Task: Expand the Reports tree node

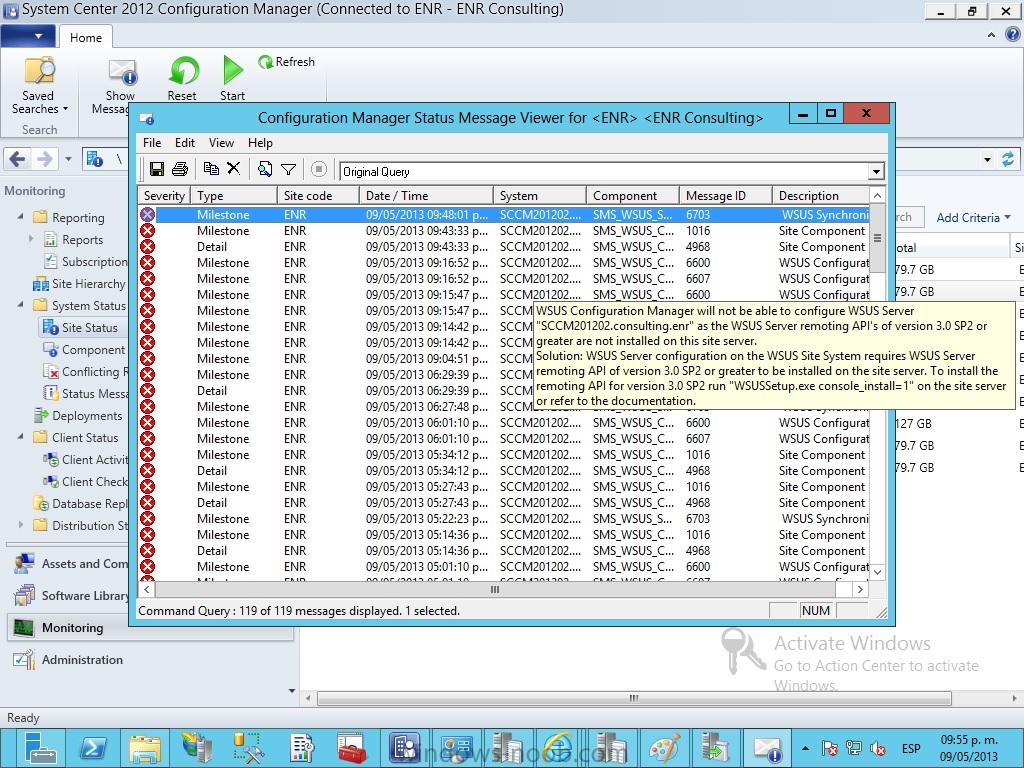Action: (x=31, y=239)
